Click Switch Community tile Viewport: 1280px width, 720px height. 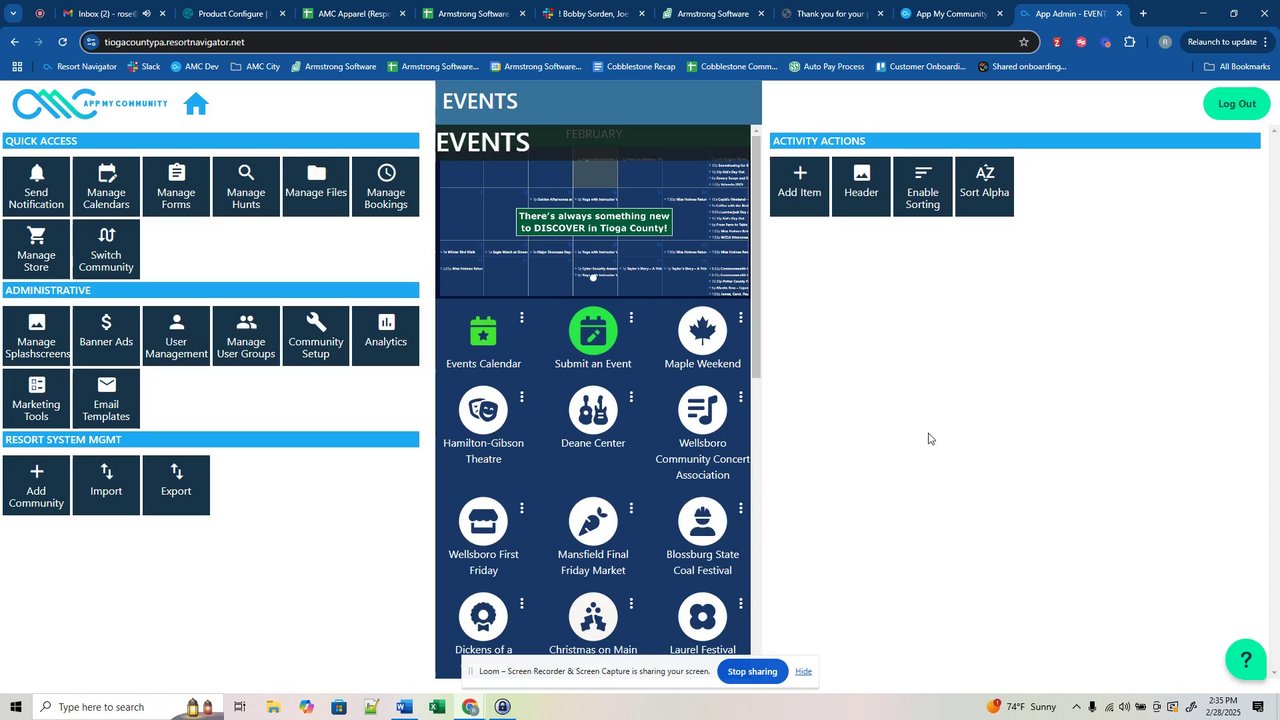106,249
